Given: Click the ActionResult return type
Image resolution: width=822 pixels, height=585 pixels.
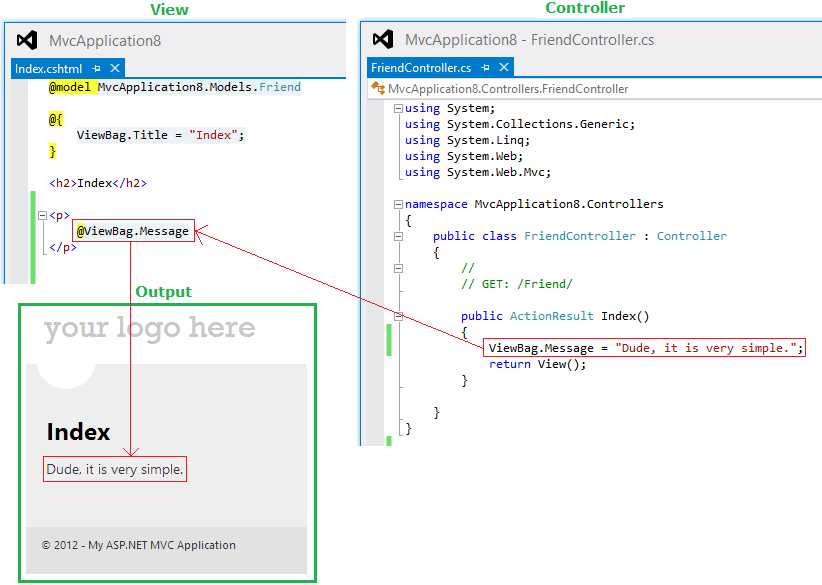Looking at the screenshot, I should pos(551,316).
